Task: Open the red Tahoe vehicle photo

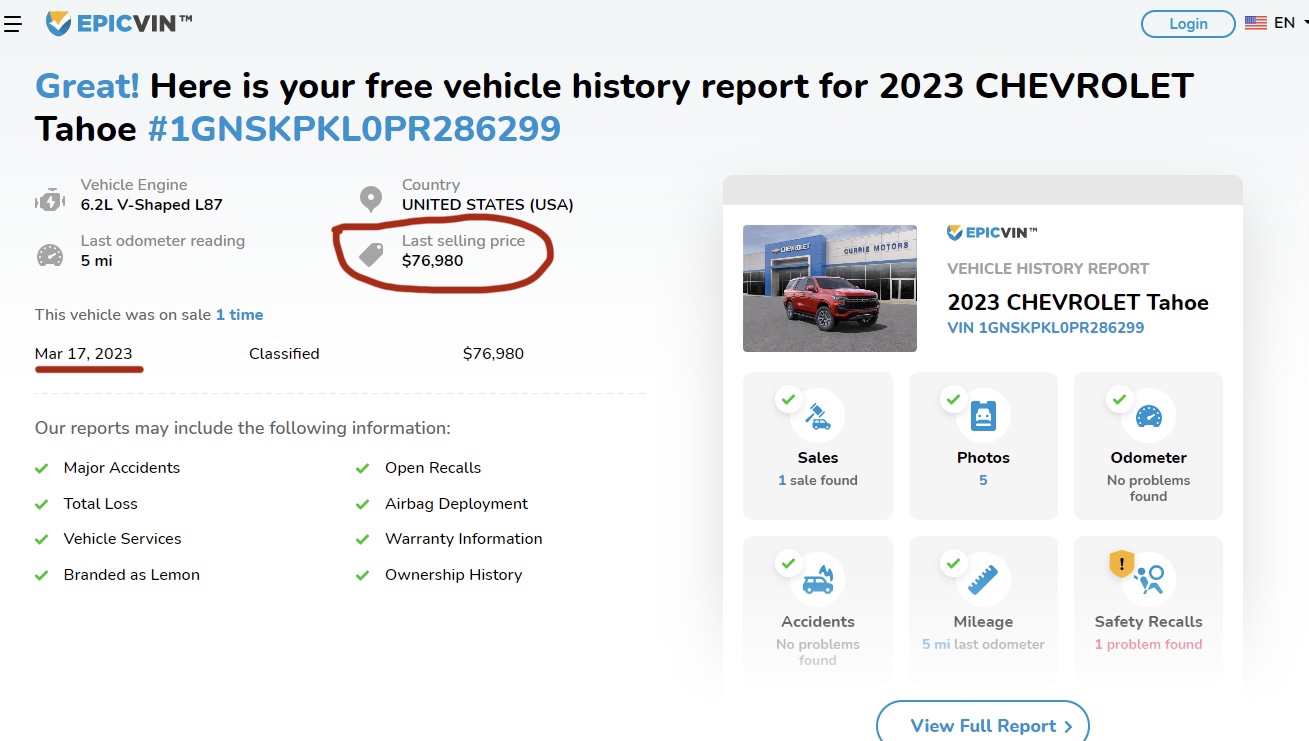Action: [x=830, y=288]
